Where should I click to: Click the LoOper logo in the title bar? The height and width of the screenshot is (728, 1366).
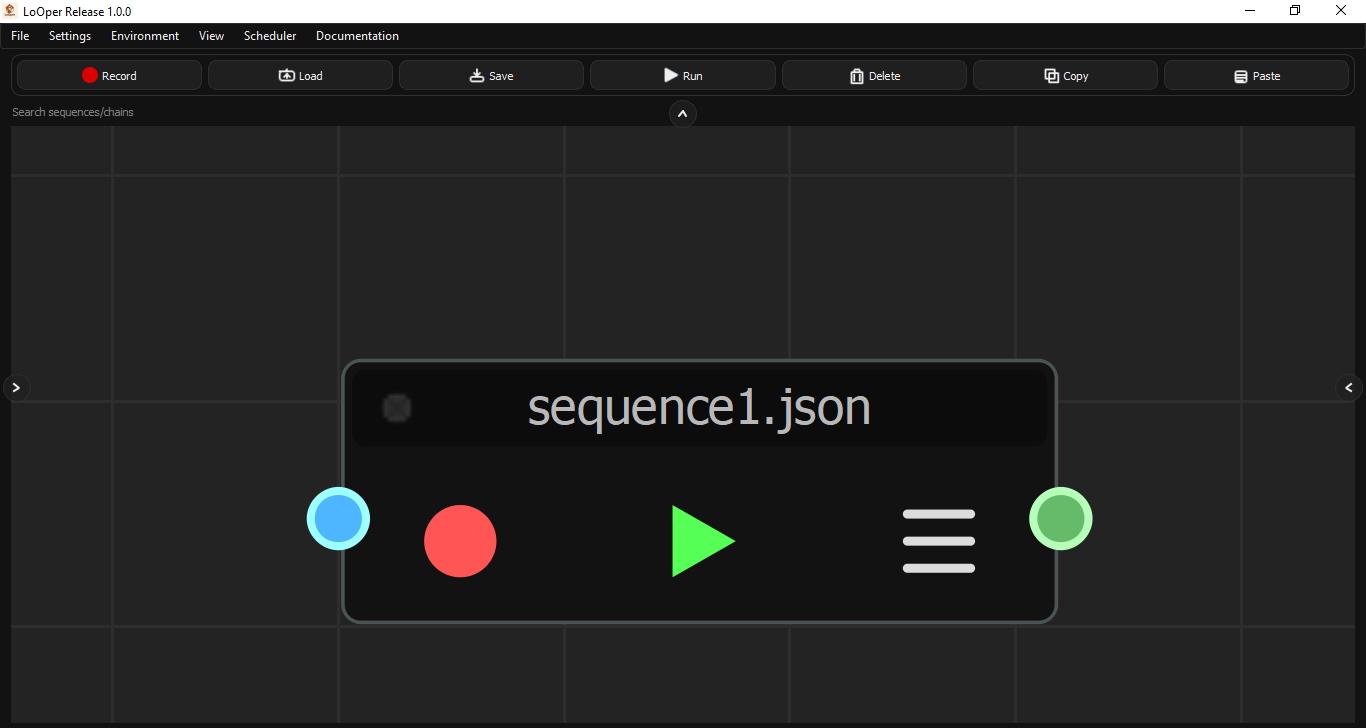(x=9, y=10)
